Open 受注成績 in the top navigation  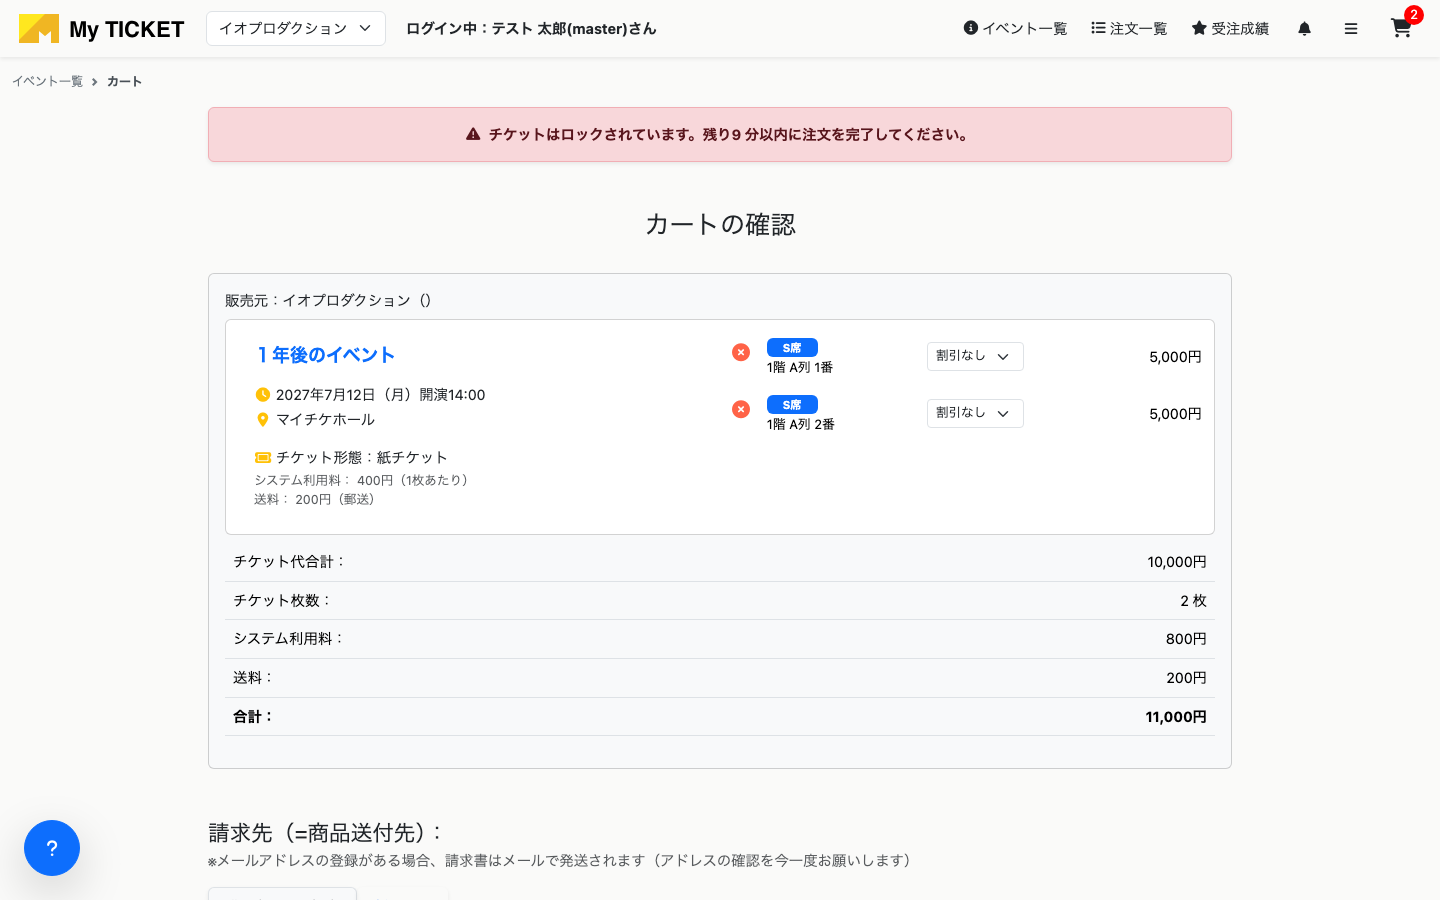[1230, 29]
